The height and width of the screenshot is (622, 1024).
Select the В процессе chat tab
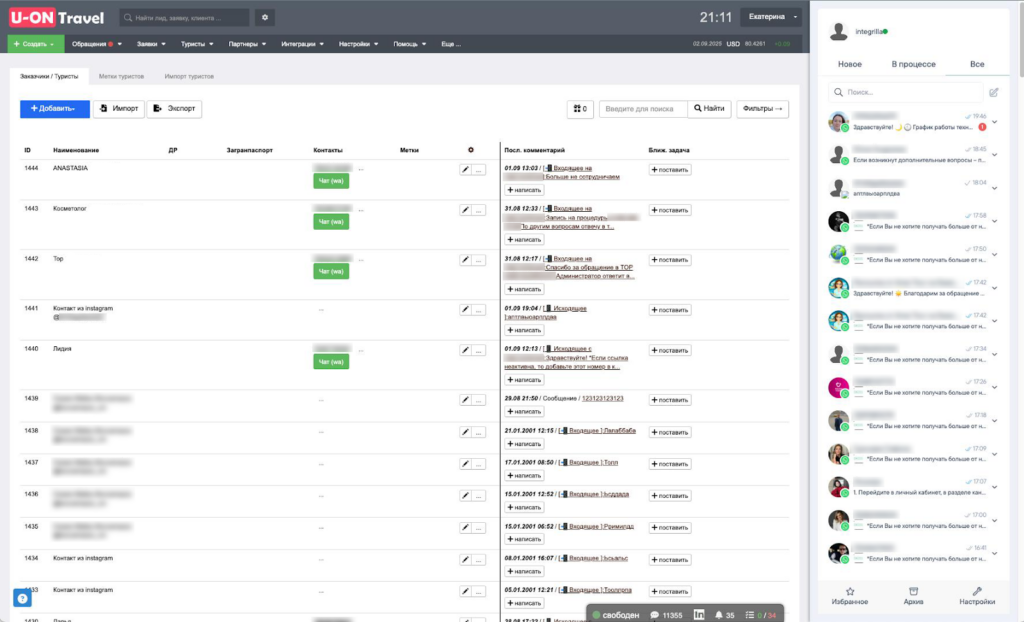click(x=913, y=64)
